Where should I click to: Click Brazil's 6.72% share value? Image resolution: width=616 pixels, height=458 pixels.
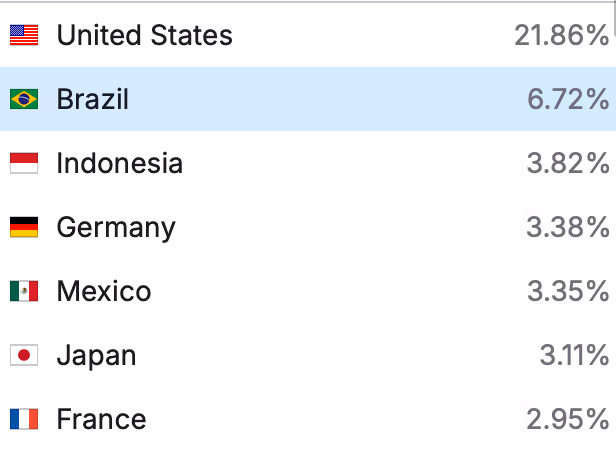pyautogui.click(x=568, y=99)
